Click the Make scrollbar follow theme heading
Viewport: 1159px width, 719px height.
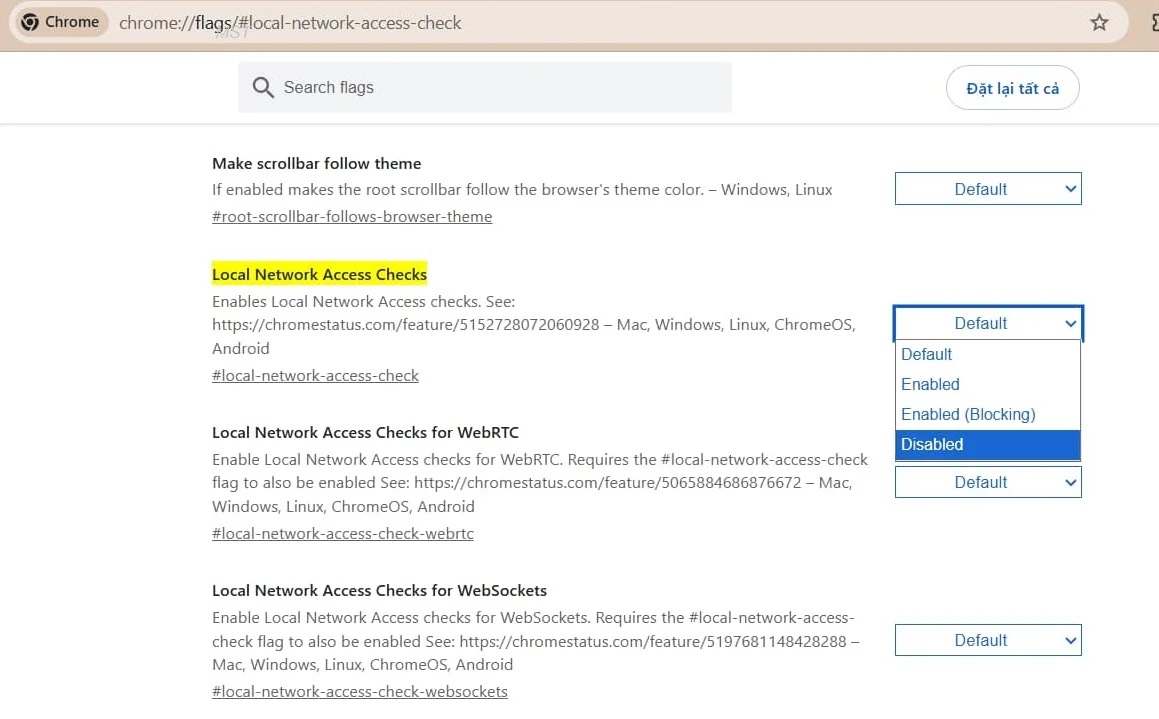coord(316,163)
